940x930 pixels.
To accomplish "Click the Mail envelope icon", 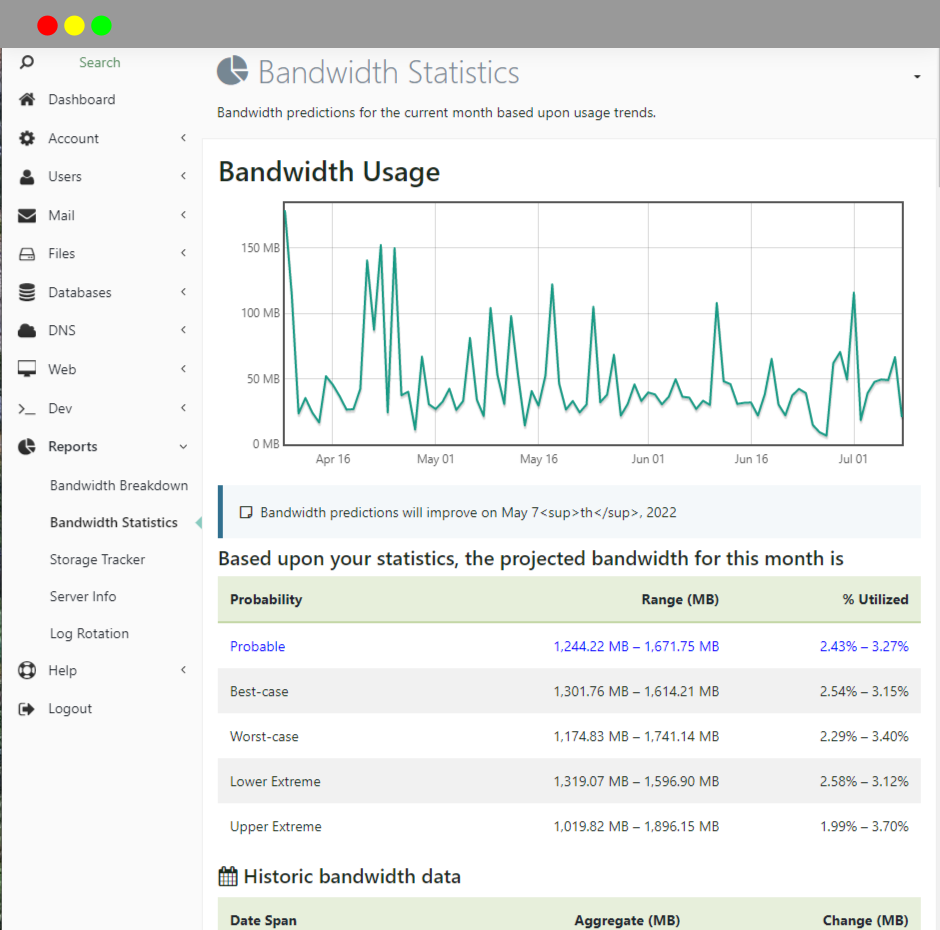I will click(27, 215).
